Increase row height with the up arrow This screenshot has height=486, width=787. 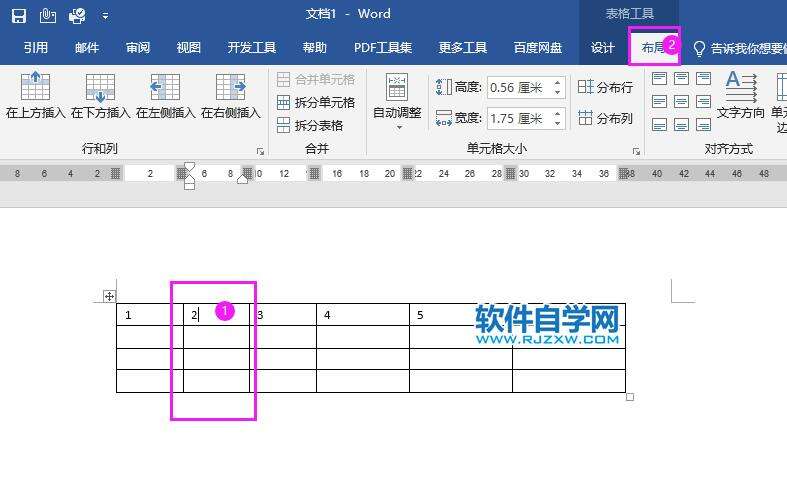[558, 83]
